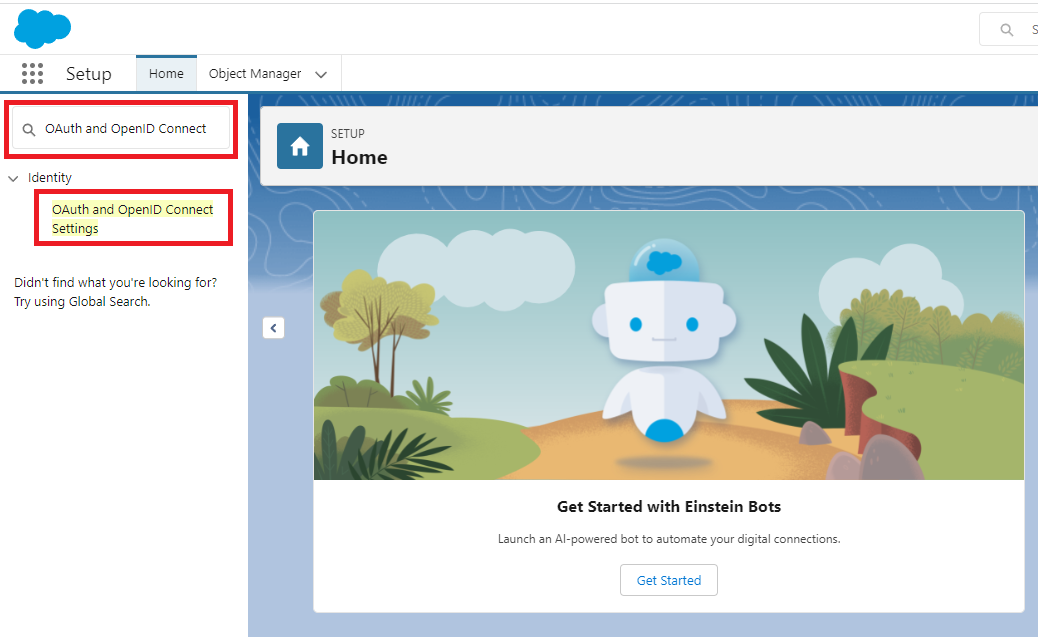Focus the Quick Find search field
This screenshot has height=637, width=1038.
click(130, 129)
